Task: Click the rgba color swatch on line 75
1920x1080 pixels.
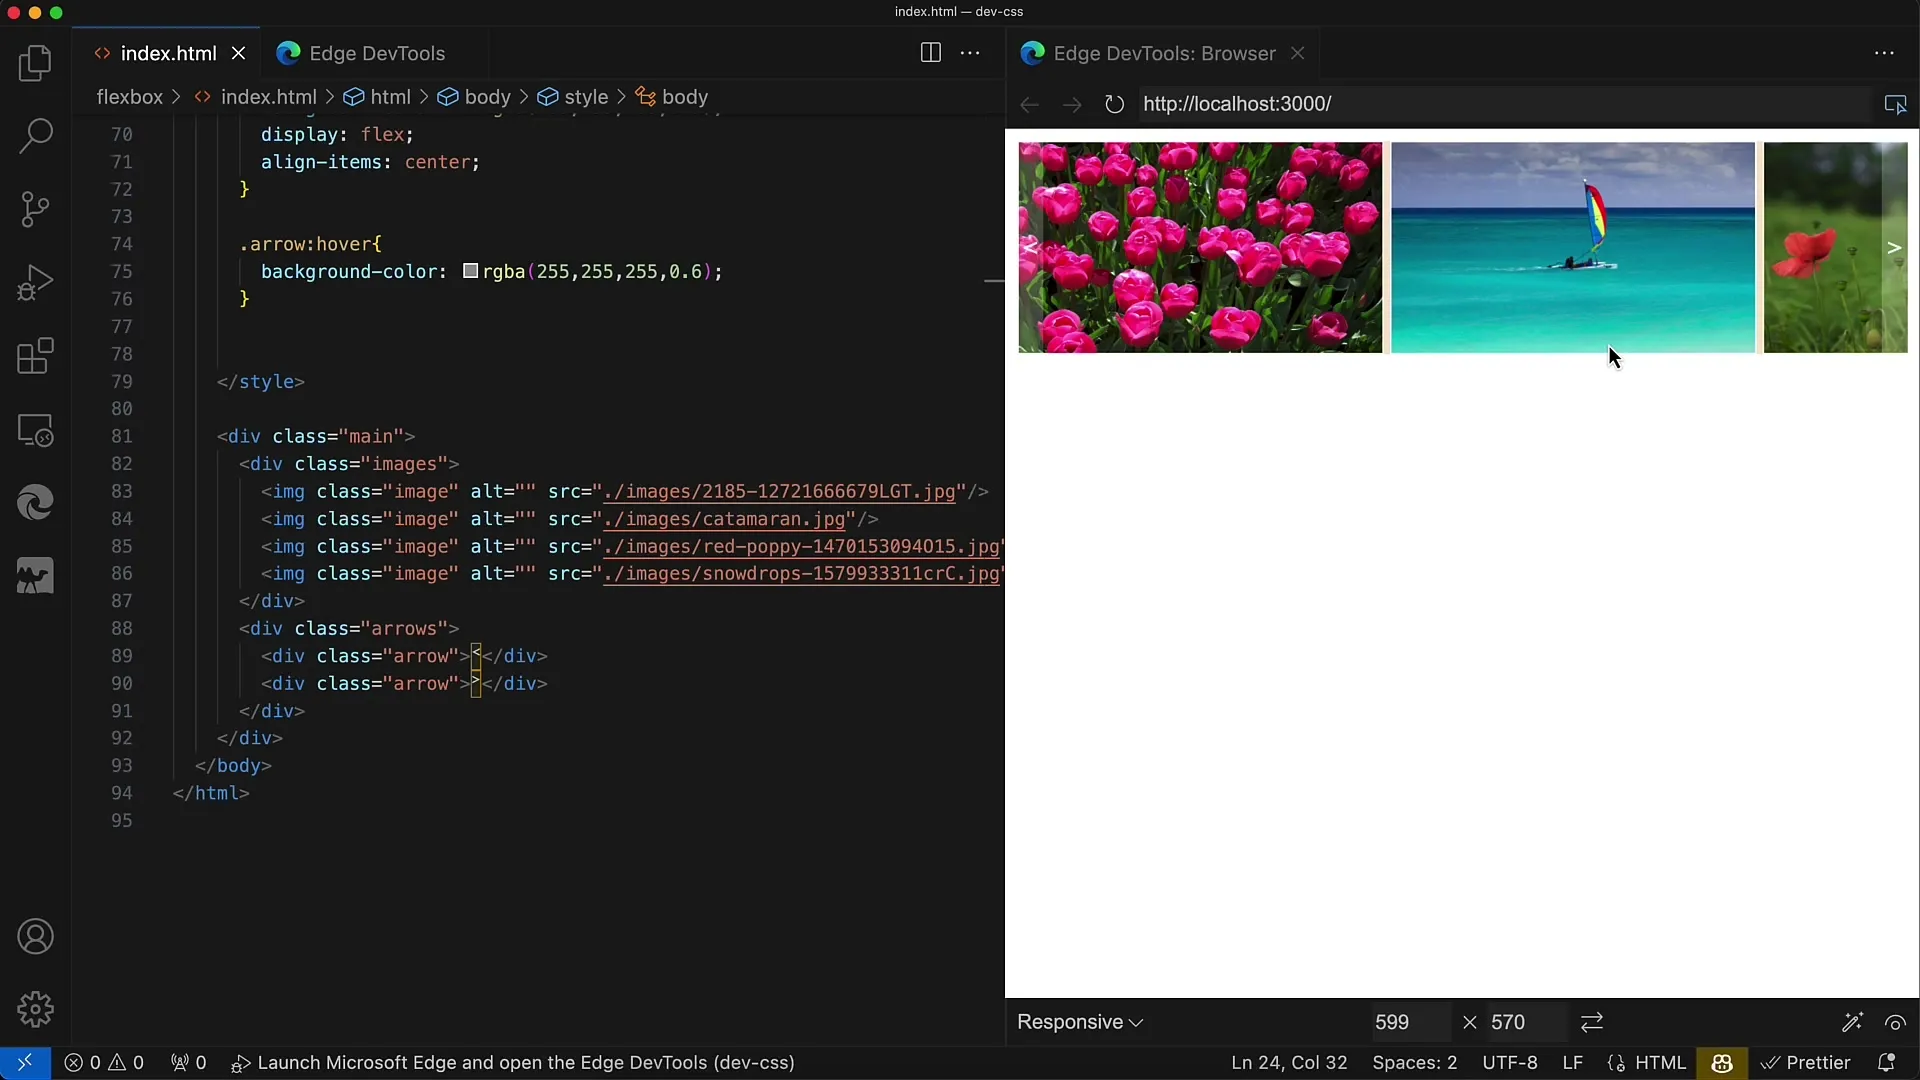Action: [470, 271]
